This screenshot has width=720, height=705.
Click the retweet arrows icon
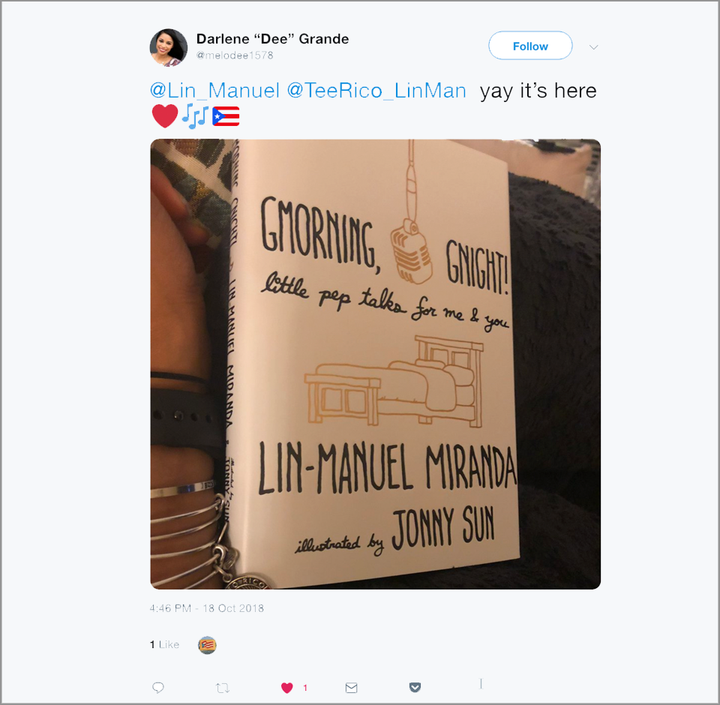pos(223,688)
